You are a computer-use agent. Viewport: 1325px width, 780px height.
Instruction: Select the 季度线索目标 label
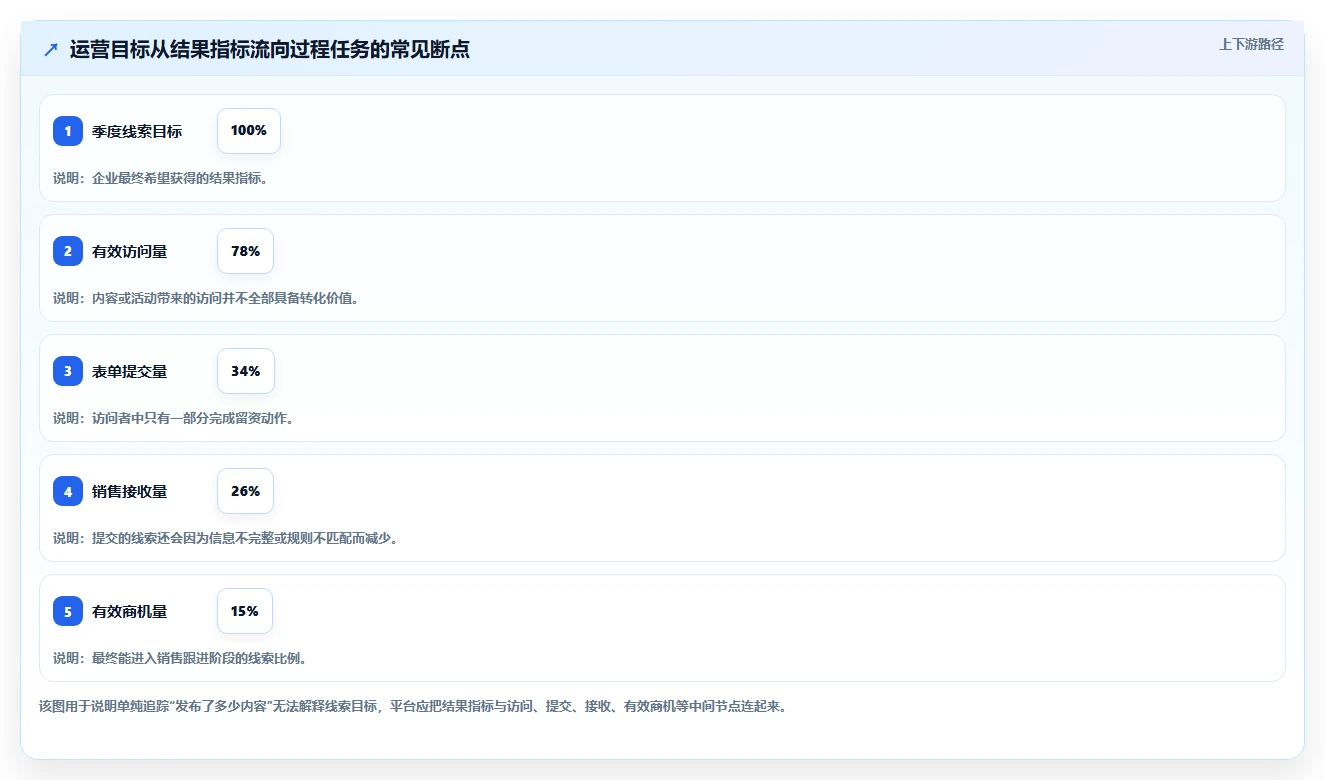pyautogui.click(x=137, y=131)
